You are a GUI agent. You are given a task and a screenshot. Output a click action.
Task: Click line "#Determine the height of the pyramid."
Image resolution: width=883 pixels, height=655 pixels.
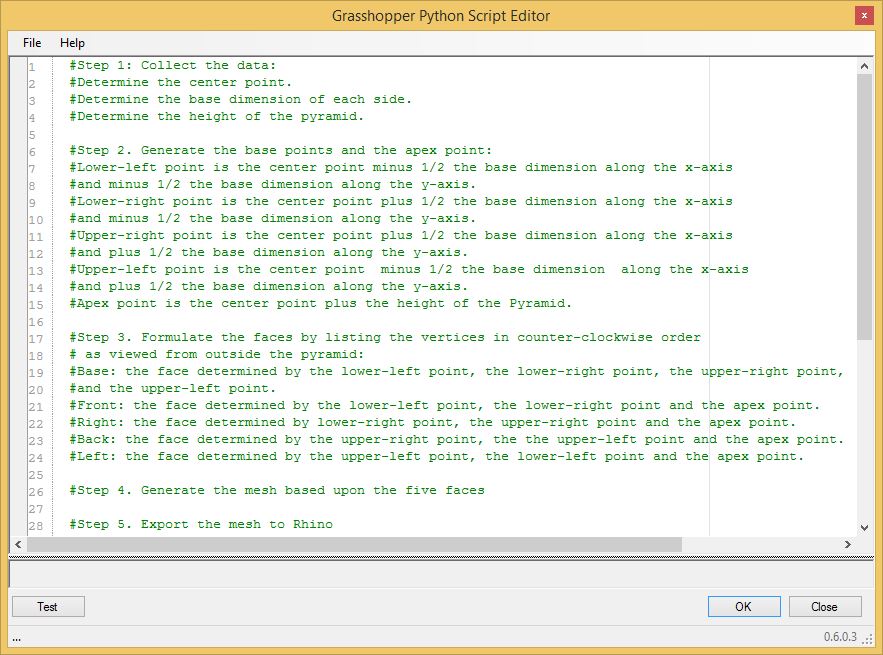point(217,116)
